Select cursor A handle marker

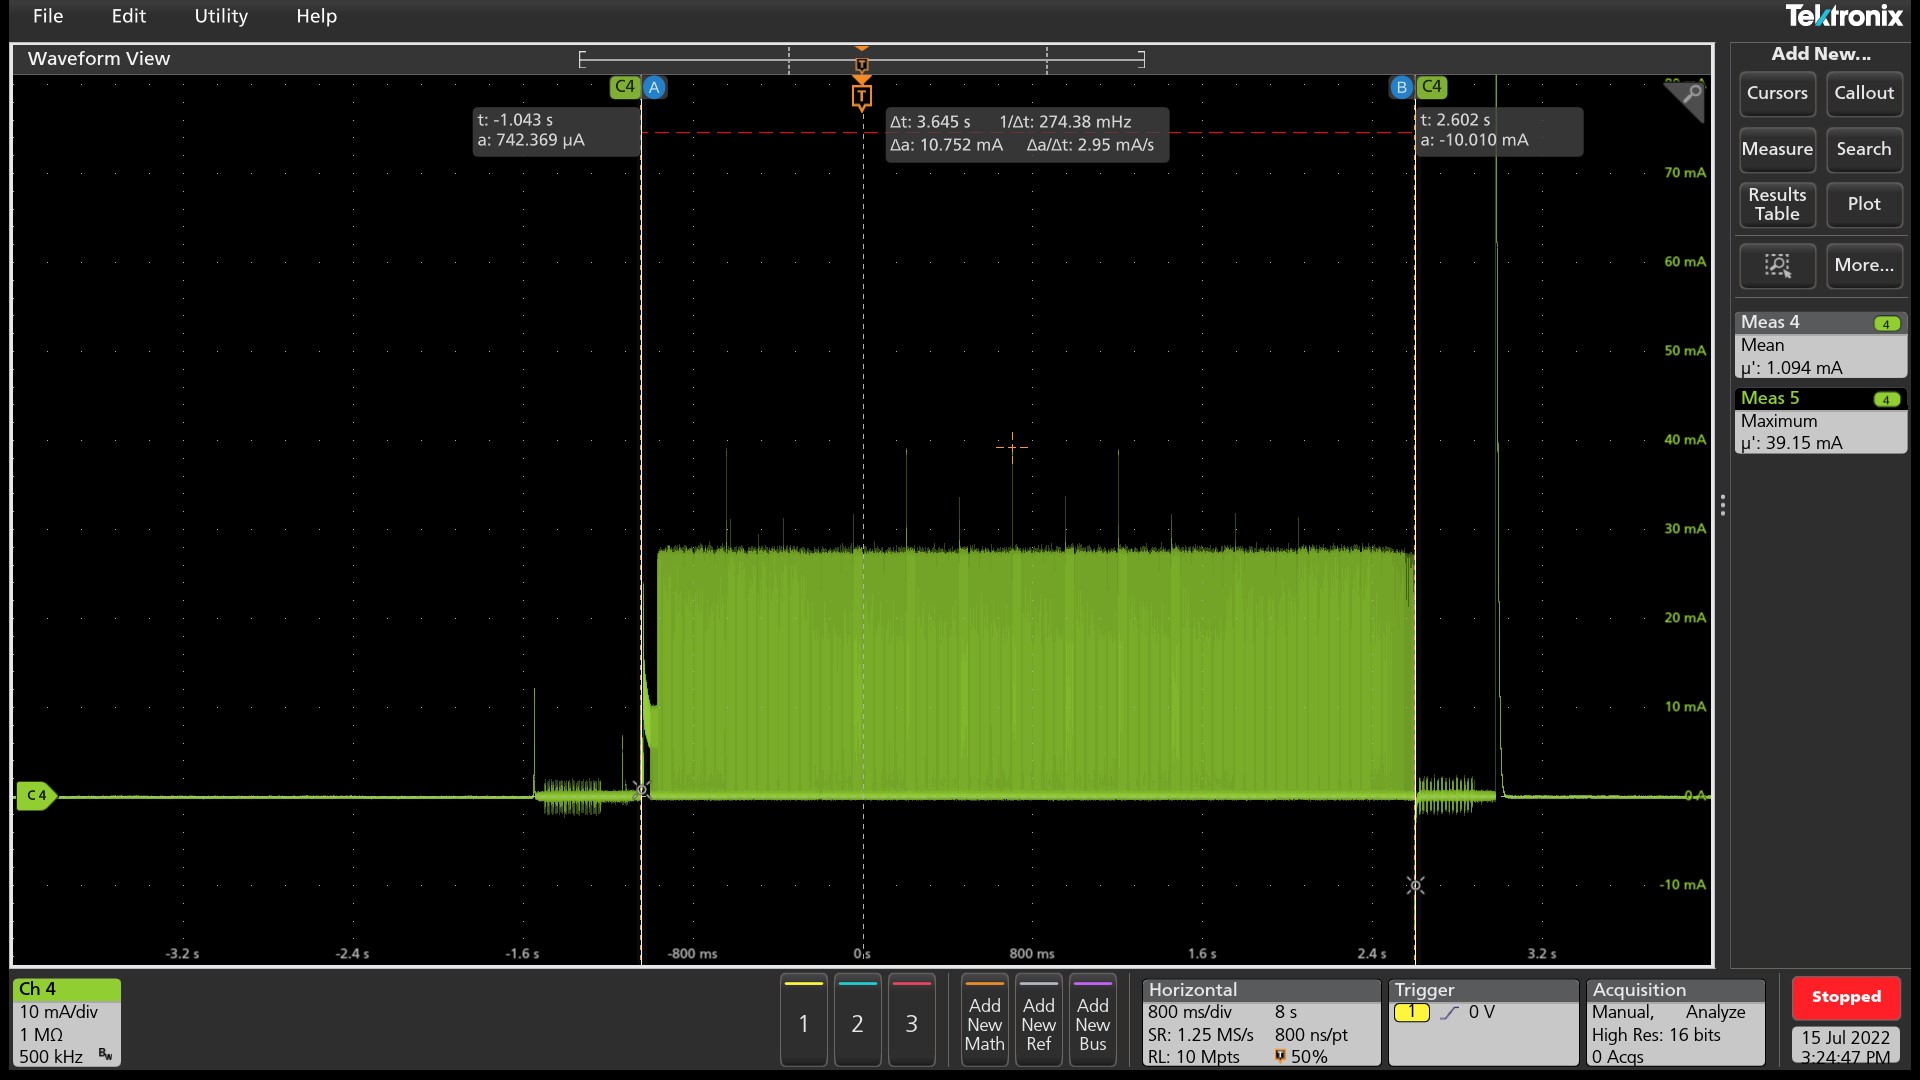click(x=654, y=87)
